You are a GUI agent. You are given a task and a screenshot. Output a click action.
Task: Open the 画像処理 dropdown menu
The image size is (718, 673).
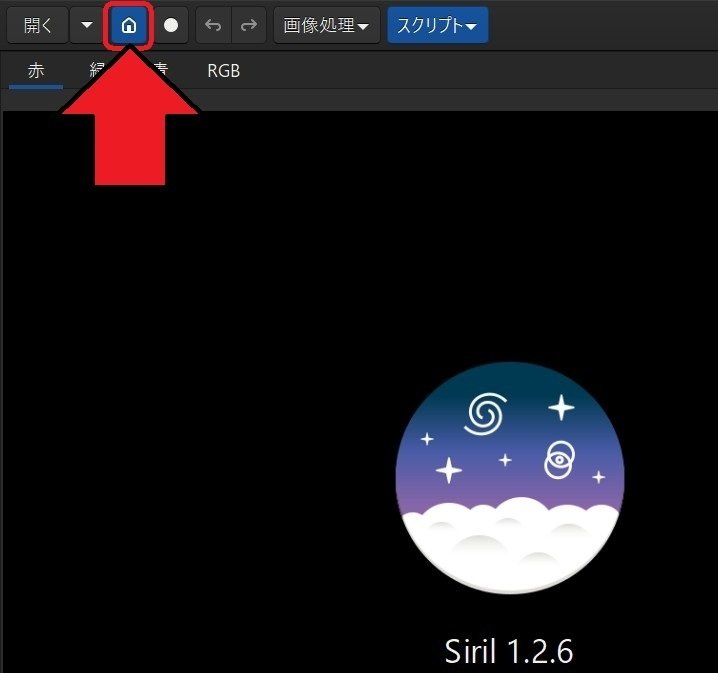[326, 25]
